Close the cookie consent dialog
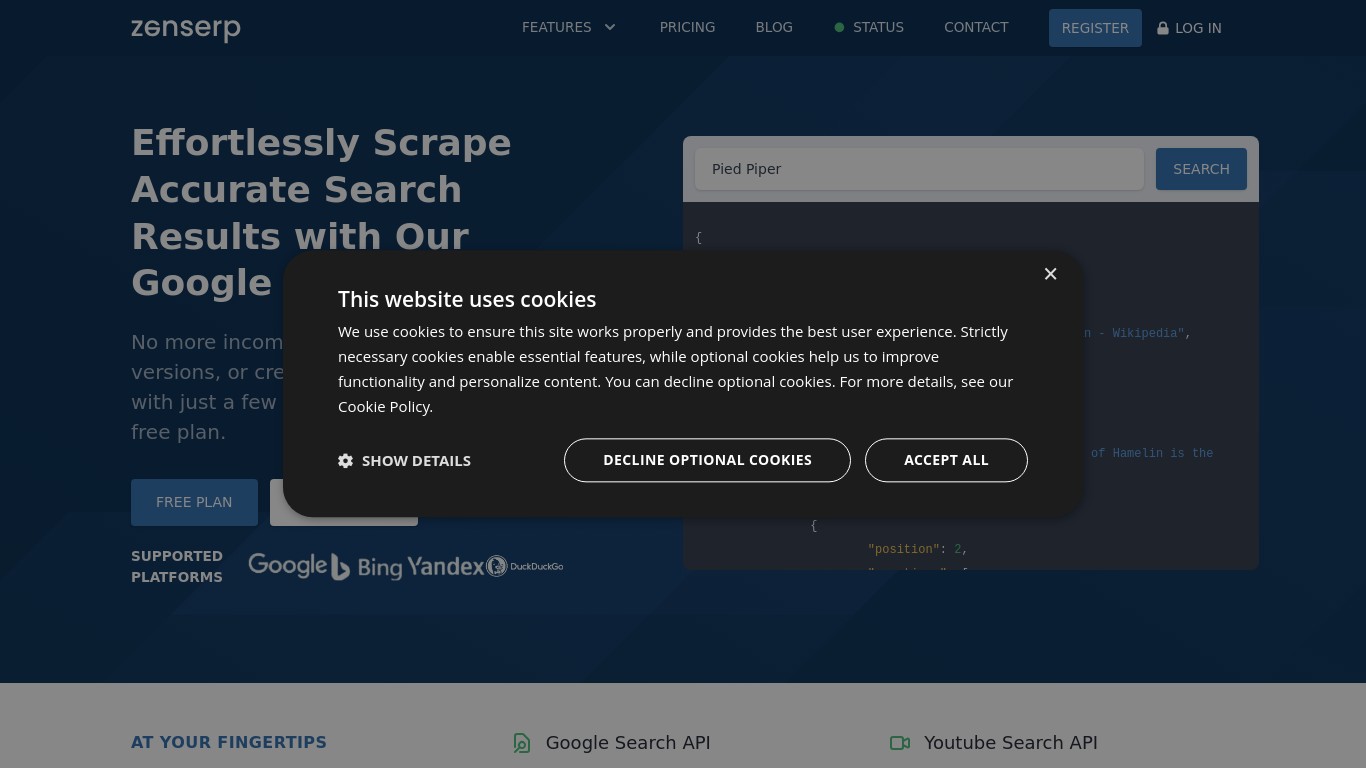 (1050, 274)
